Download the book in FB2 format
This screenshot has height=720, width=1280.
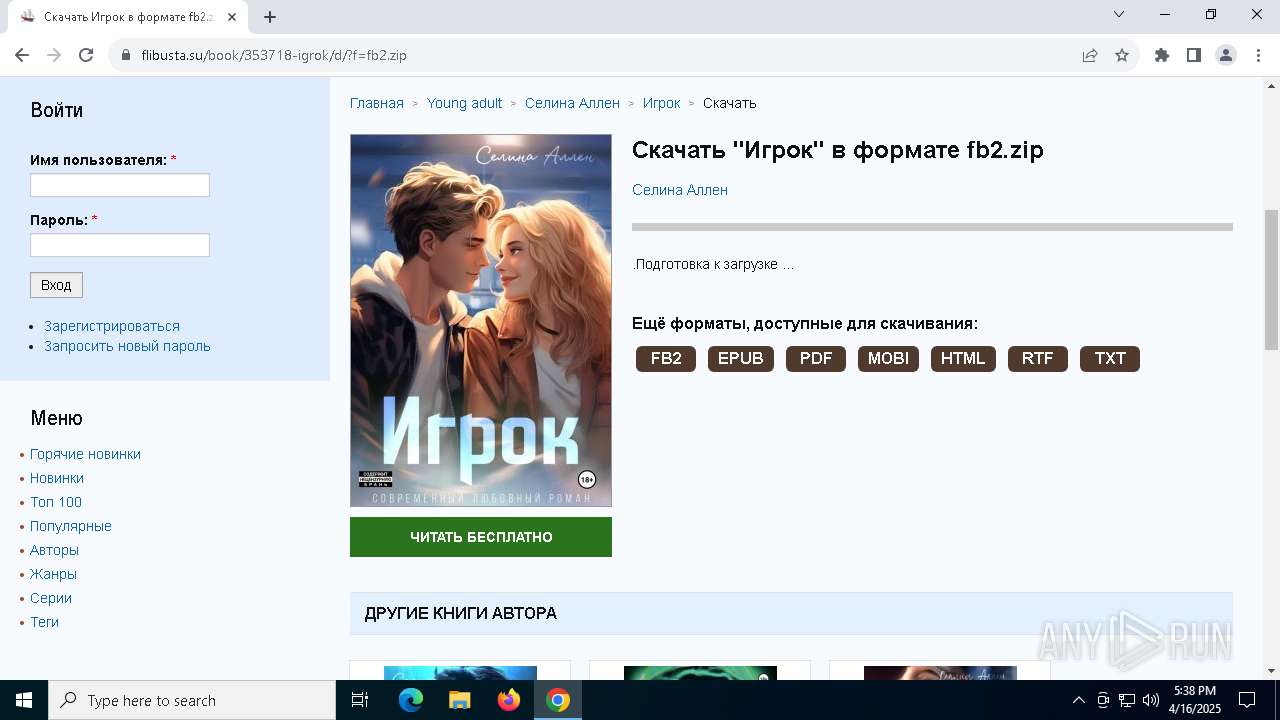tap(666, 359)
